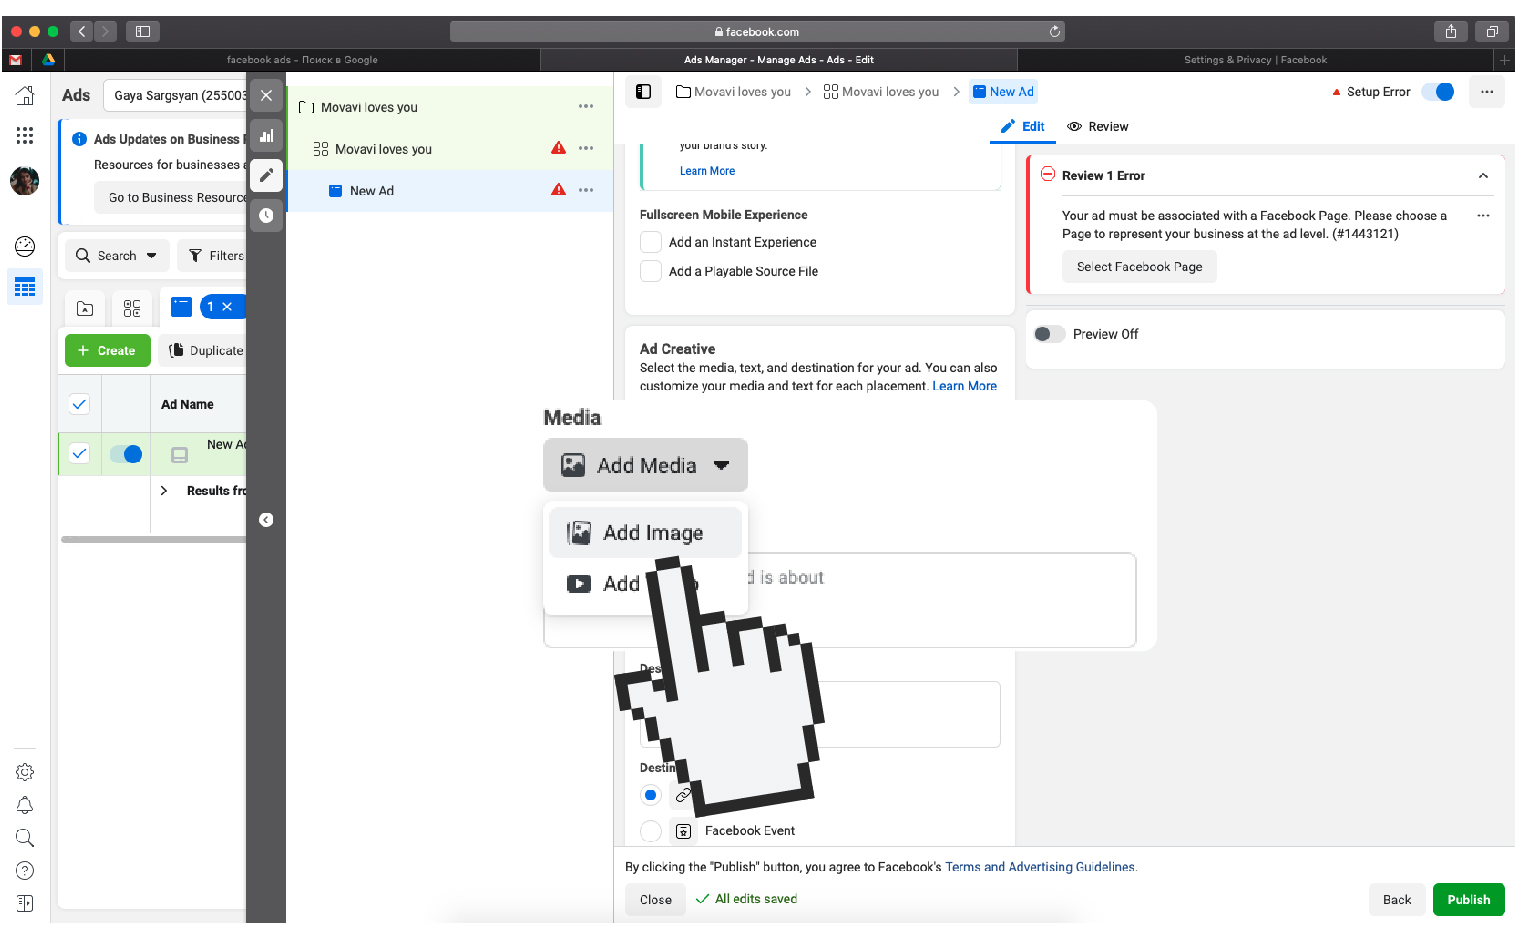Open the Manage Ads browser tab

(778, 60)
